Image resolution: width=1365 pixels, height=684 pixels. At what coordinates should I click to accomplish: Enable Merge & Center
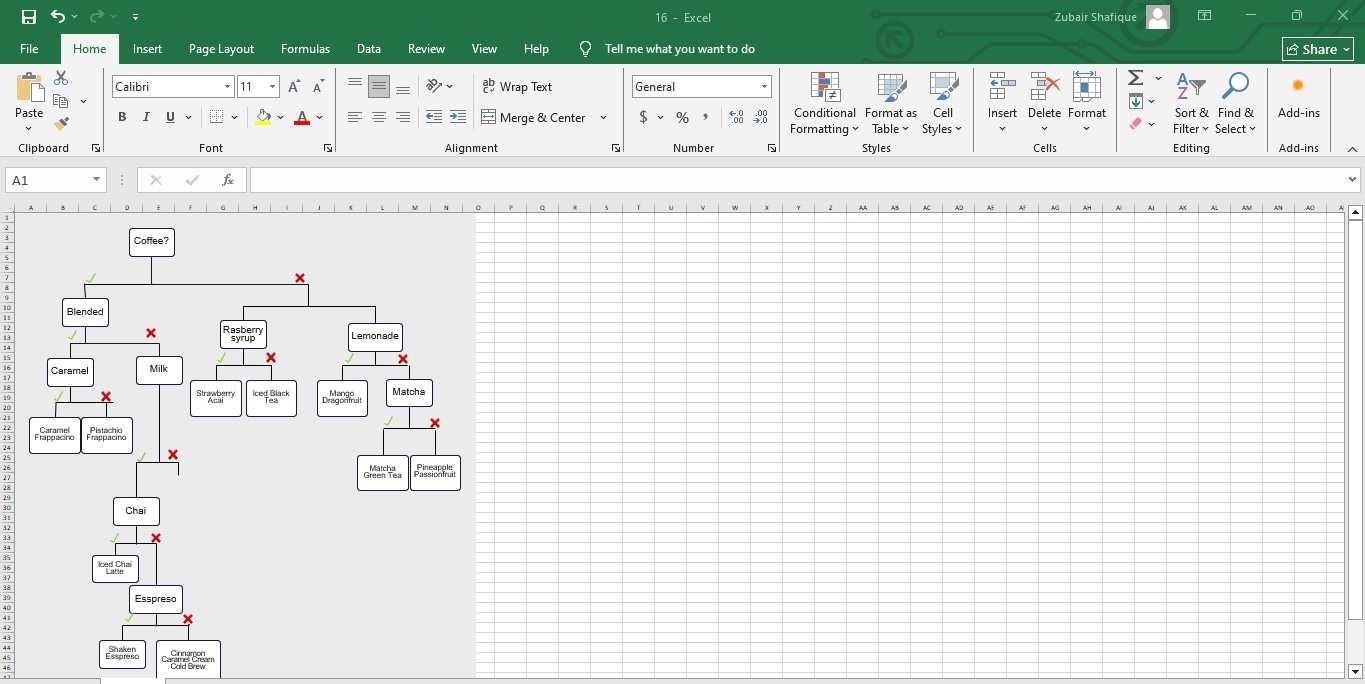tap(536, 117)
